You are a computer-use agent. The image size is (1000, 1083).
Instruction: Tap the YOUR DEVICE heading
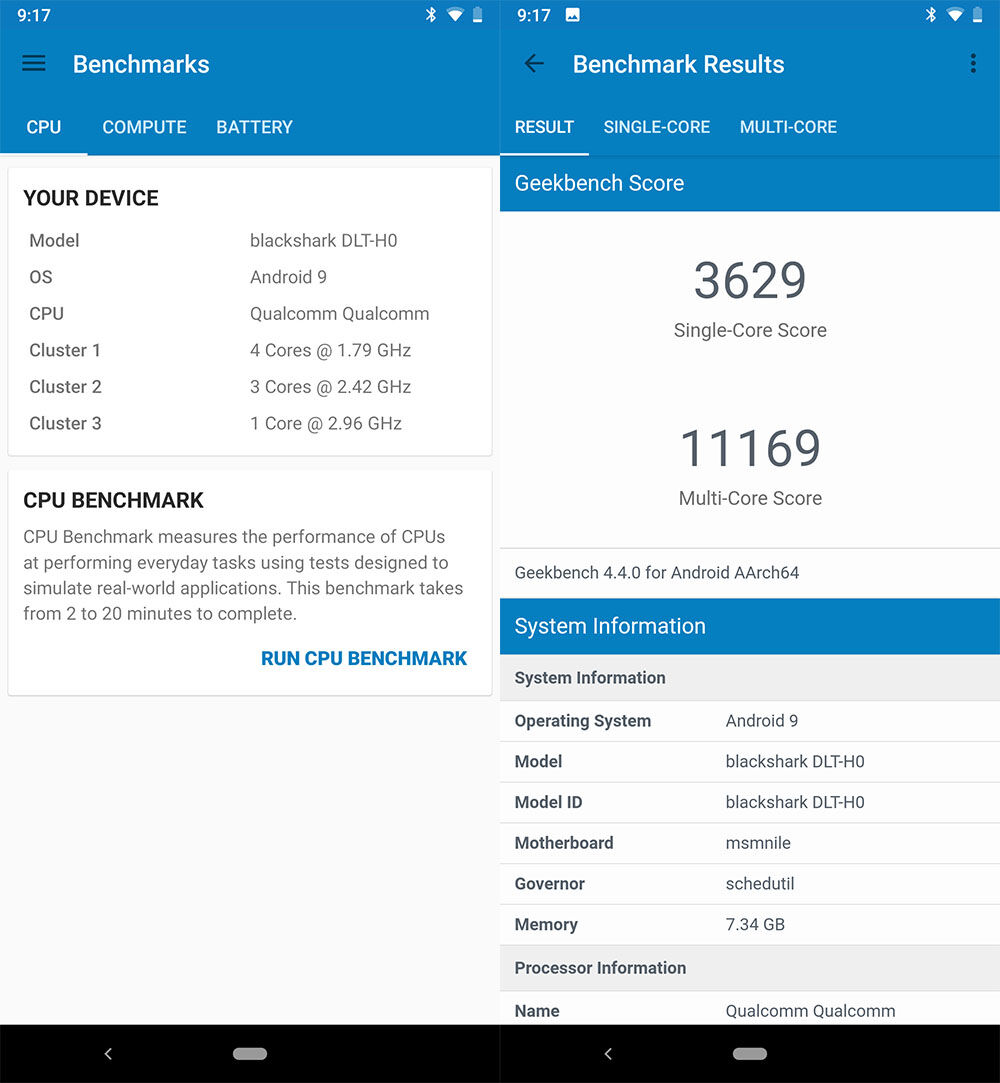90,198
